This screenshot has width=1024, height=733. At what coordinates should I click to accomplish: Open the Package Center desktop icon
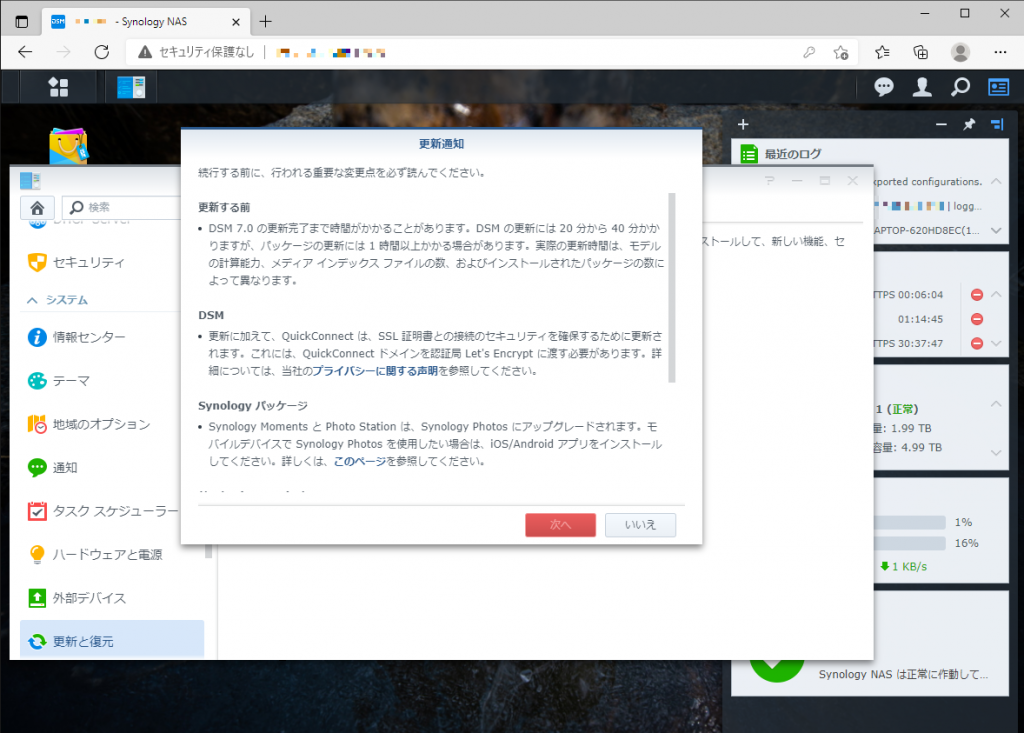[69, 146]
